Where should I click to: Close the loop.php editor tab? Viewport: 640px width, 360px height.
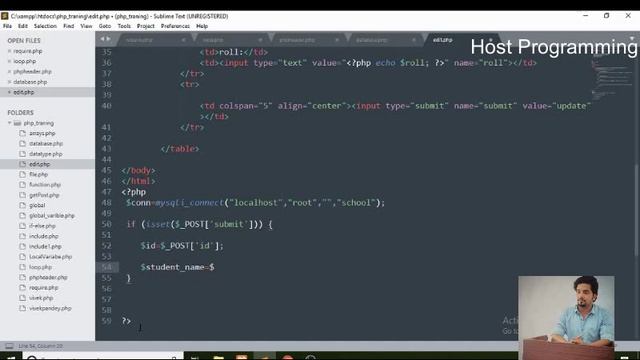click(260, 40)
